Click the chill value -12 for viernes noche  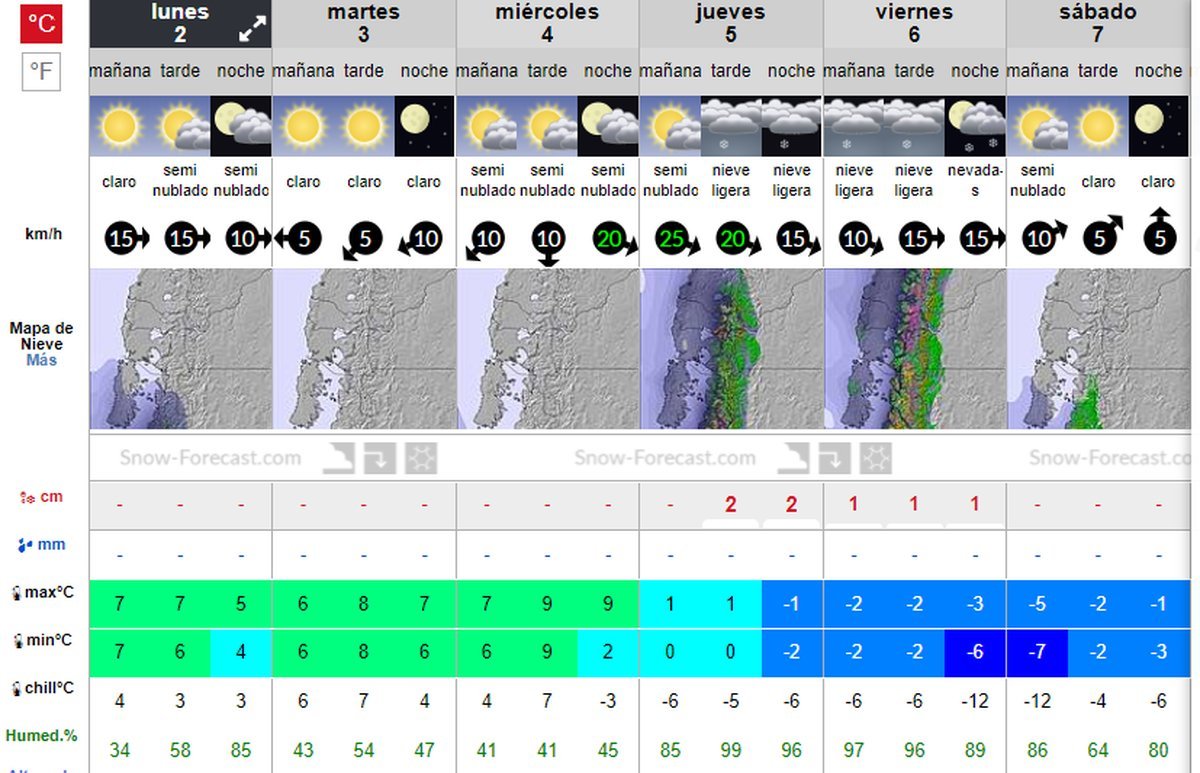click(x=975, y=701)
